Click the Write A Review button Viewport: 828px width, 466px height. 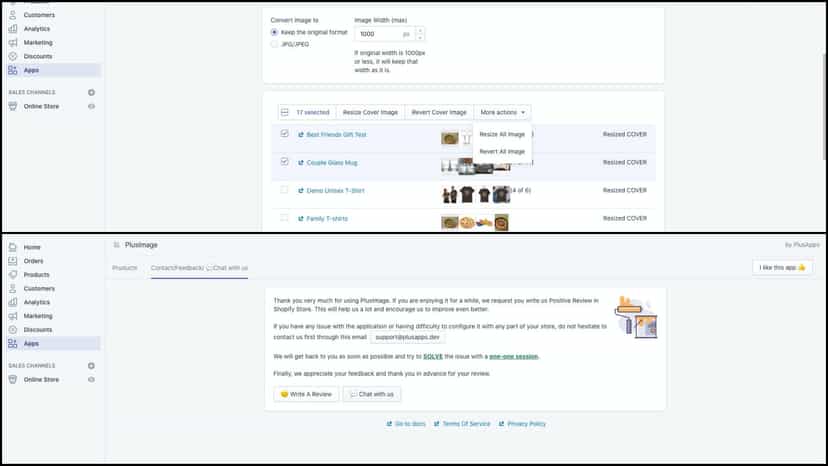[x=306, y=394]
